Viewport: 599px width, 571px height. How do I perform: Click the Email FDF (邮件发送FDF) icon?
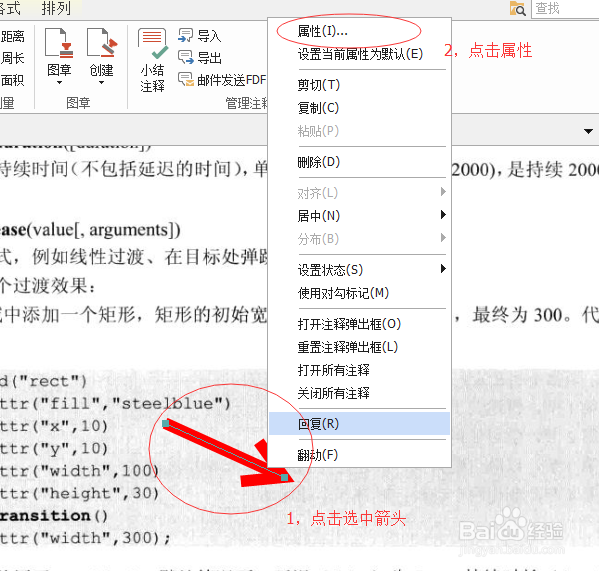click(186, 79)
